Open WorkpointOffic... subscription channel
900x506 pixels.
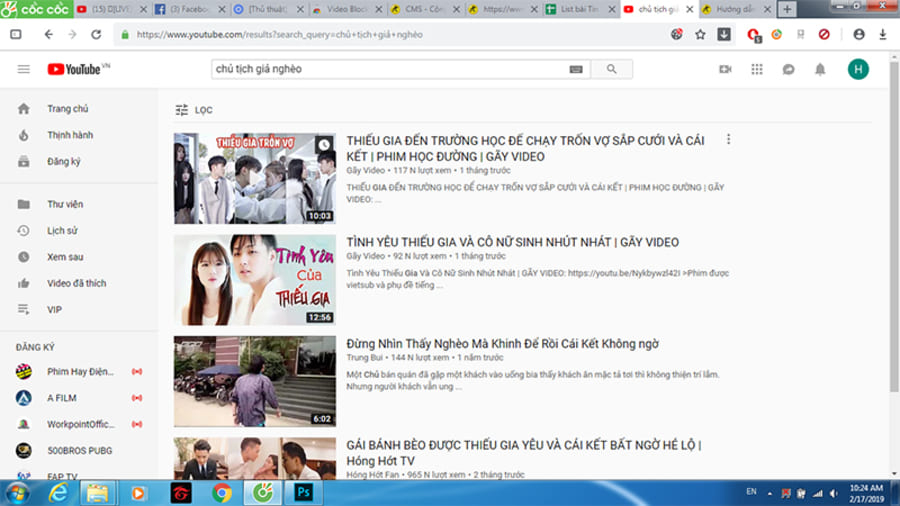click(x=79, y=425)
